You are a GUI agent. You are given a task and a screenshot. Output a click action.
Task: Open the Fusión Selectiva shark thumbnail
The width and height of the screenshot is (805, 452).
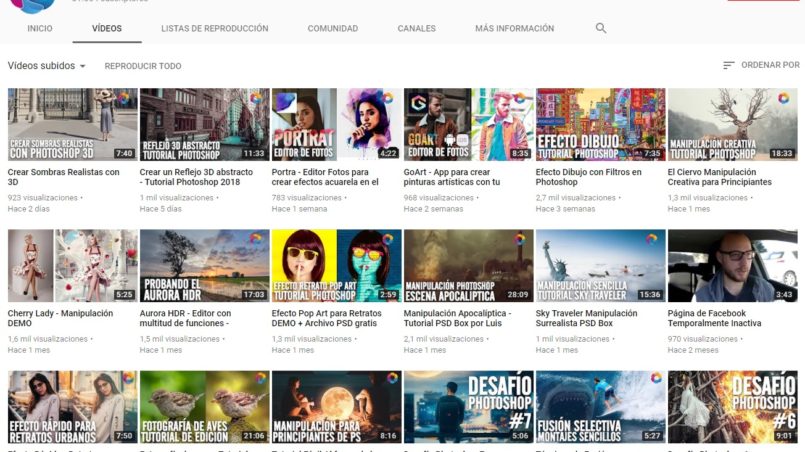(601, 407)
